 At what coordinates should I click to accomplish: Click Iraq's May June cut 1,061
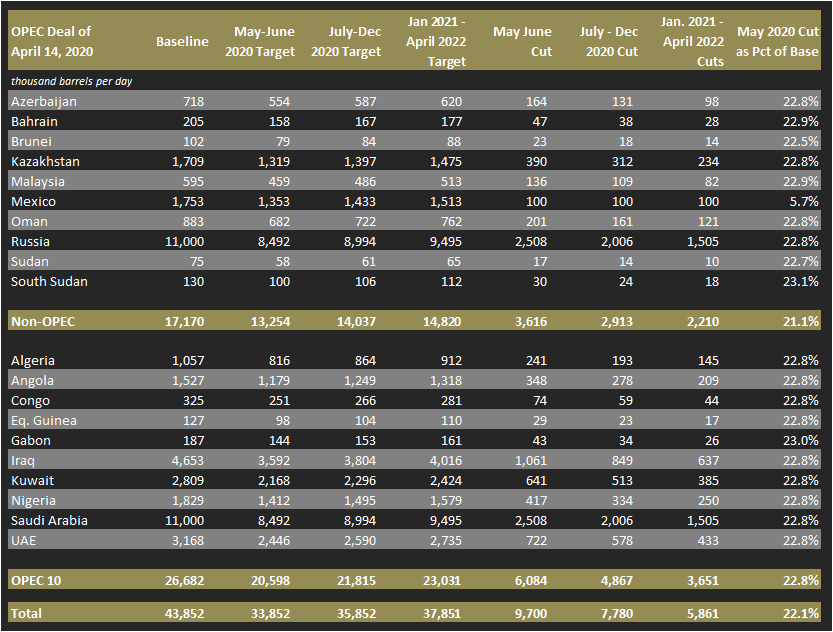(x=531, y=461)
